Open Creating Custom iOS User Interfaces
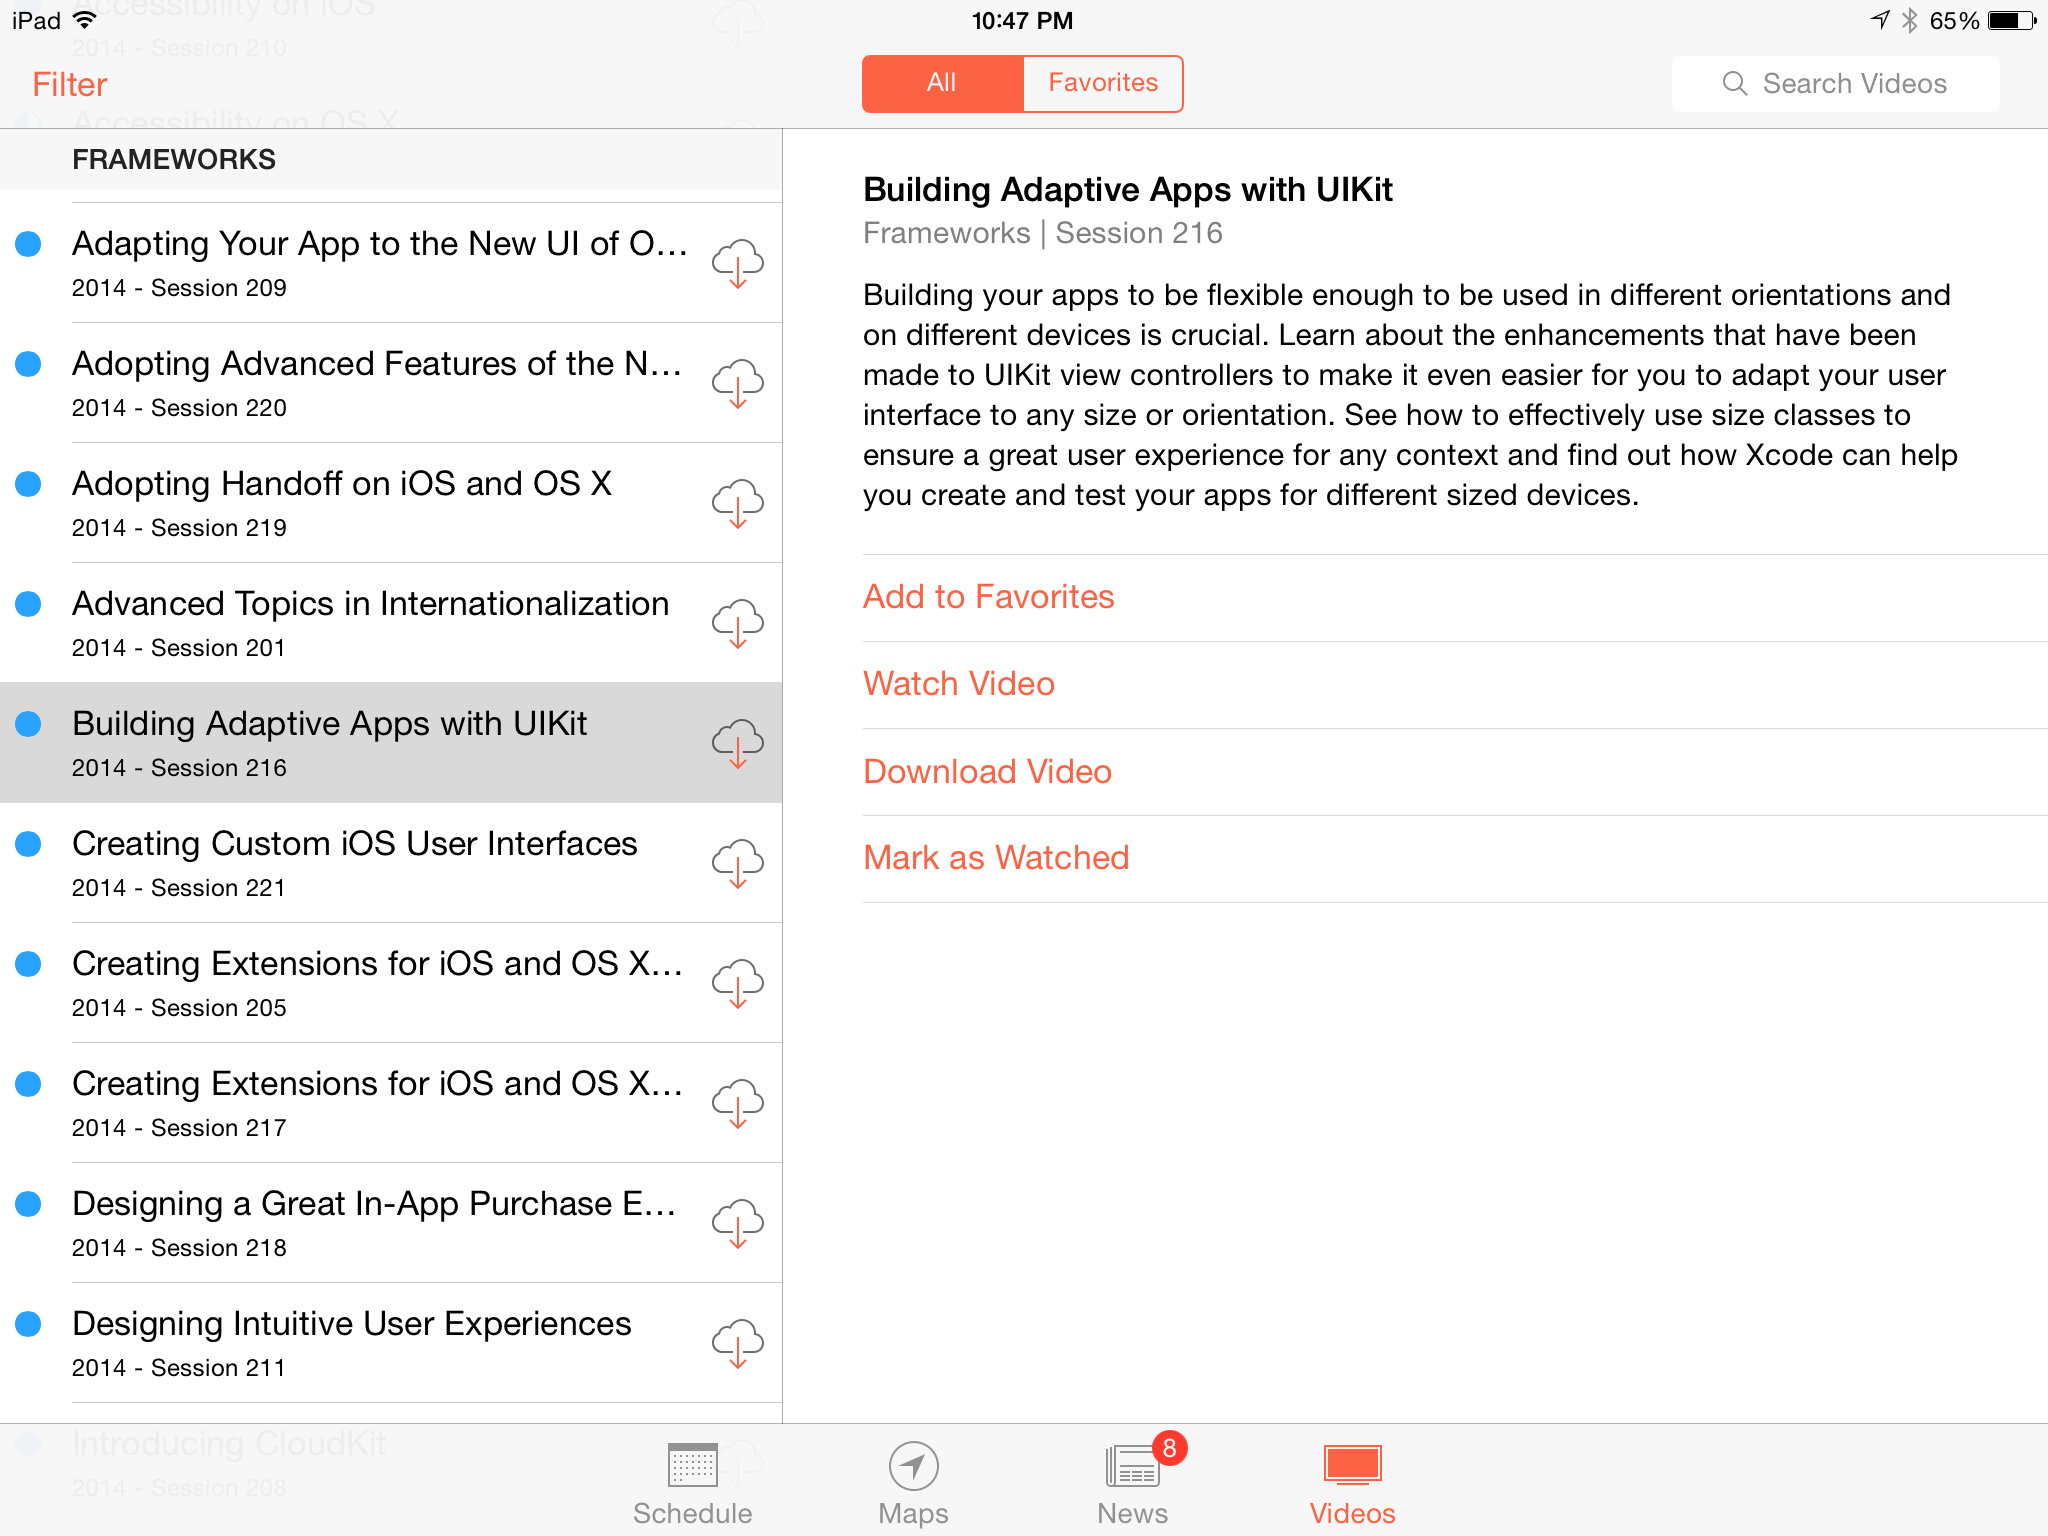The width and height of the screenshot is (2048, 1536). click(391, 863)
